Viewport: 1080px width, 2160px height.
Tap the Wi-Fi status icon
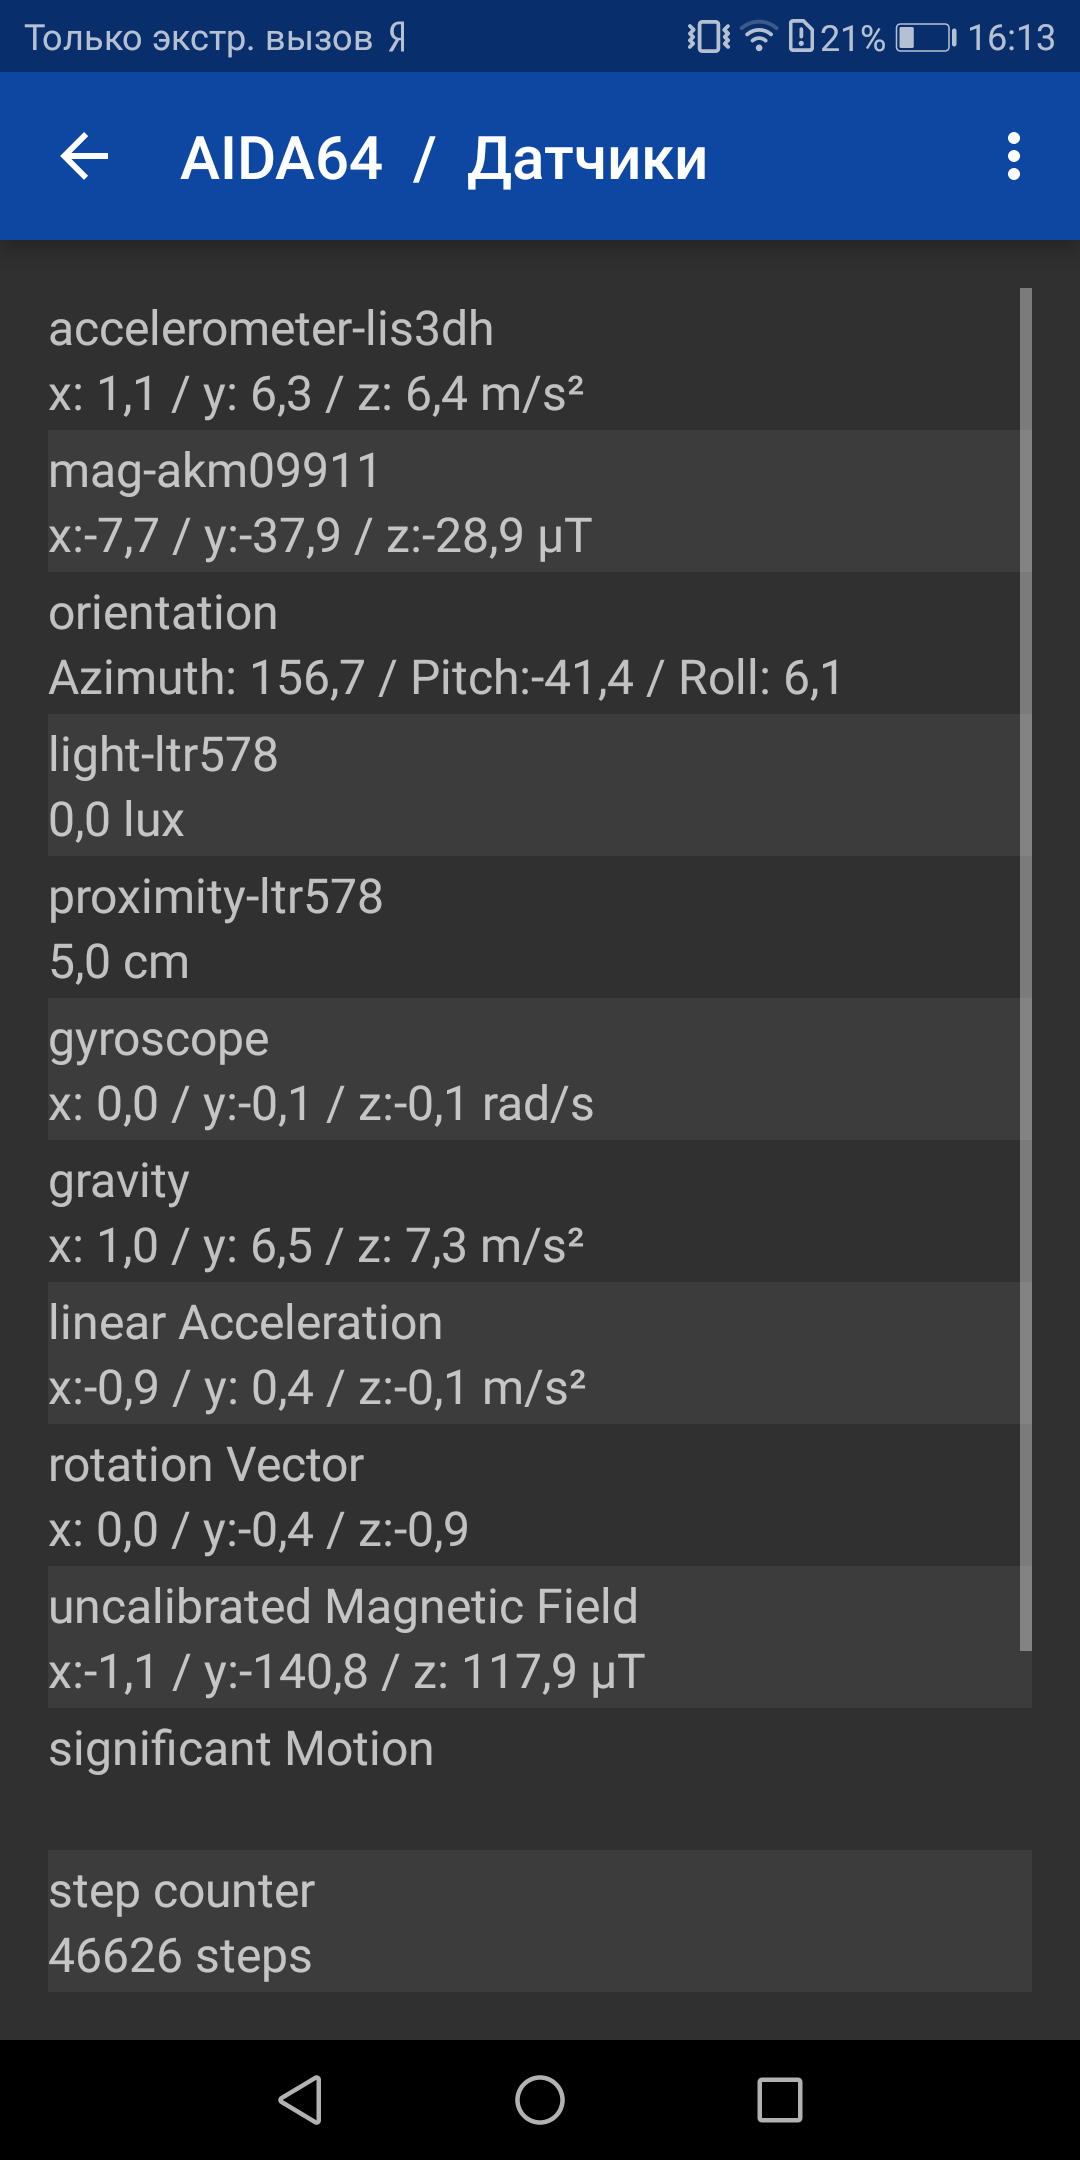pyautogui.click(x=759, y=37)
